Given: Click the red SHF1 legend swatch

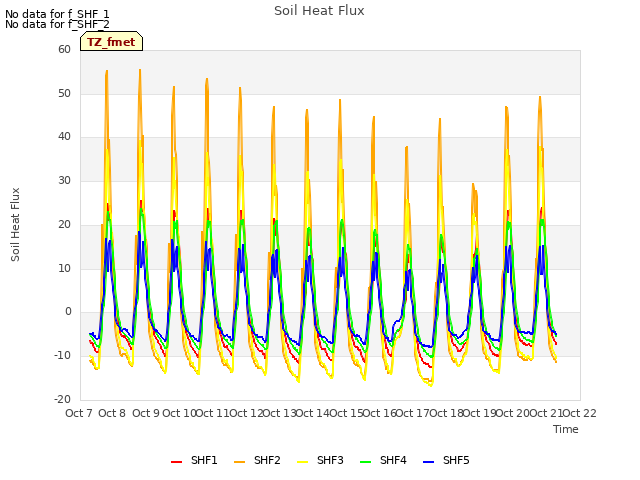Looking at the screenshot, I should 176,462.
